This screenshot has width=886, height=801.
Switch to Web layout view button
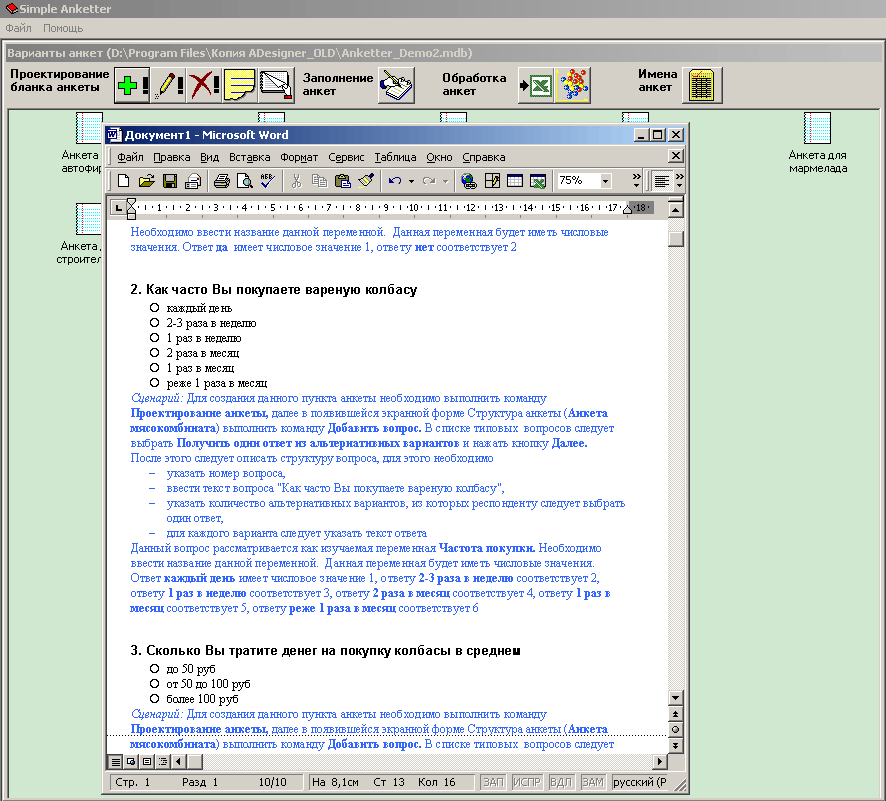[x=131, y=761]
